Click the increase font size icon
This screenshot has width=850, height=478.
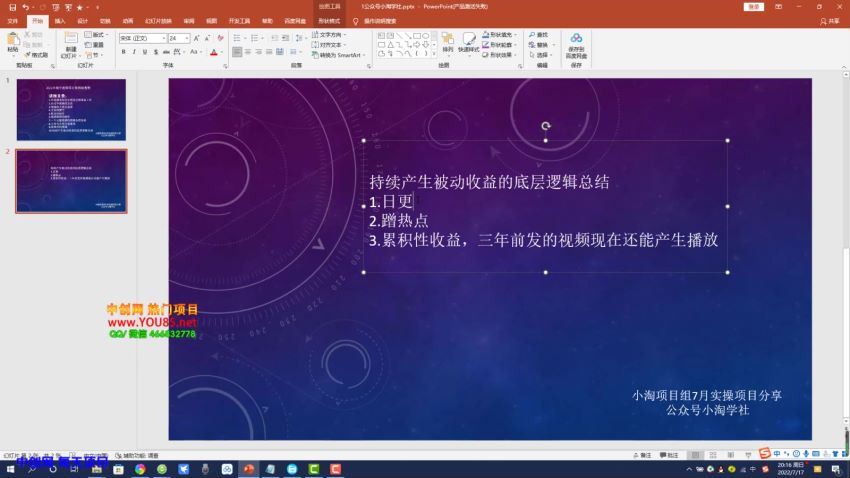pos(196,38)
